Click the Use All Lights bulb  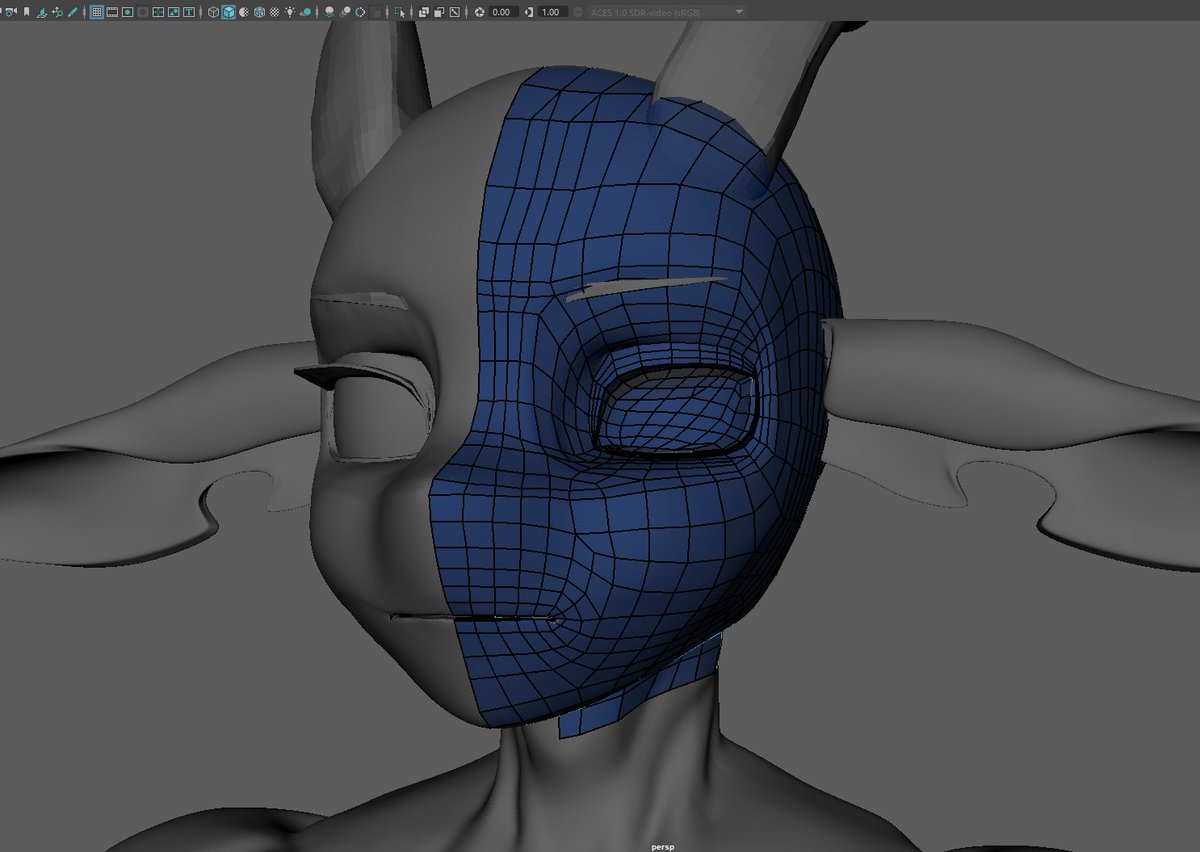(x=290, y=12)
